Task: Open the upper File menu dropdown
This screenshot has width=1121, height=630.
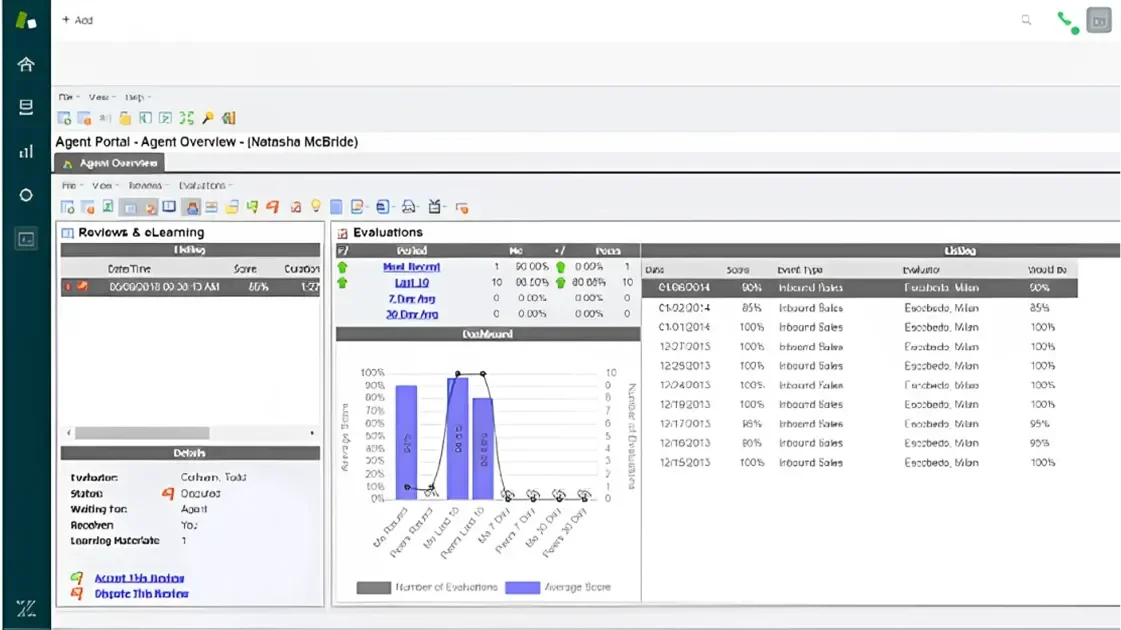Action: [x=67, y=97]
